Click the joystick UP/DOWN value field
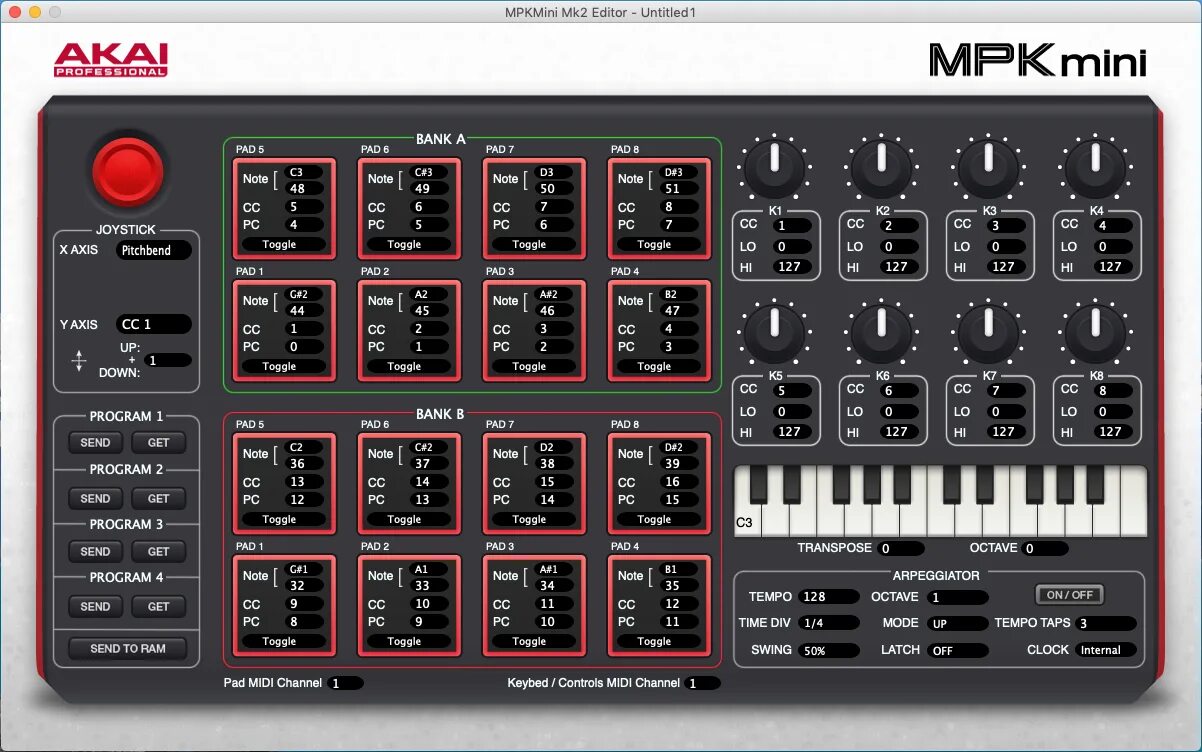1202x752 pixels. click(x=167, y=360)
